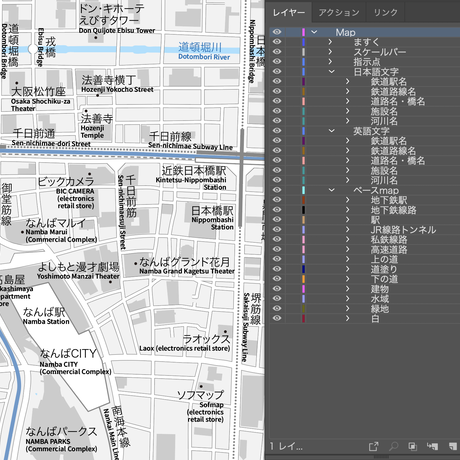The height and width of the screenshot is (460, 460).
Task: Click the Namba Station map label
Action: (x=46, y=322)
